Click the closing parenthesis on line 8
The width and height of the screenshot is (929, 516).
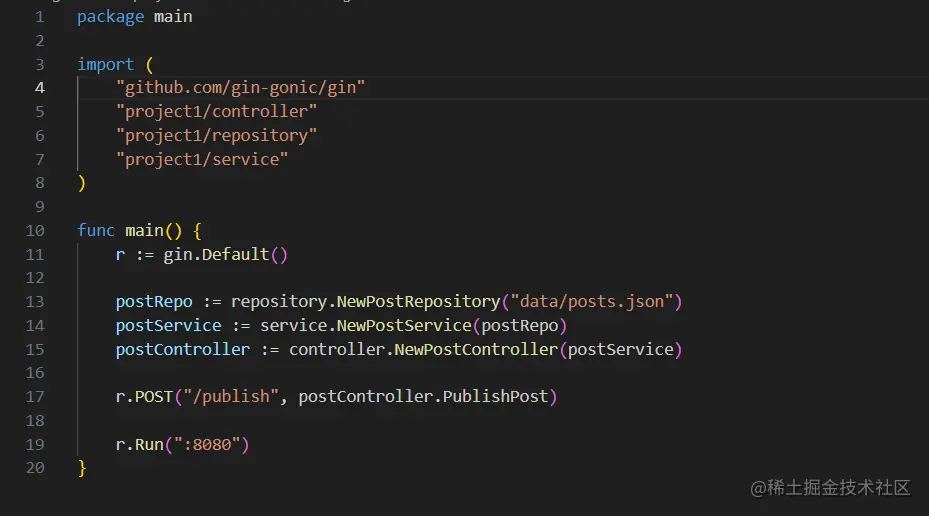[82, 183]
